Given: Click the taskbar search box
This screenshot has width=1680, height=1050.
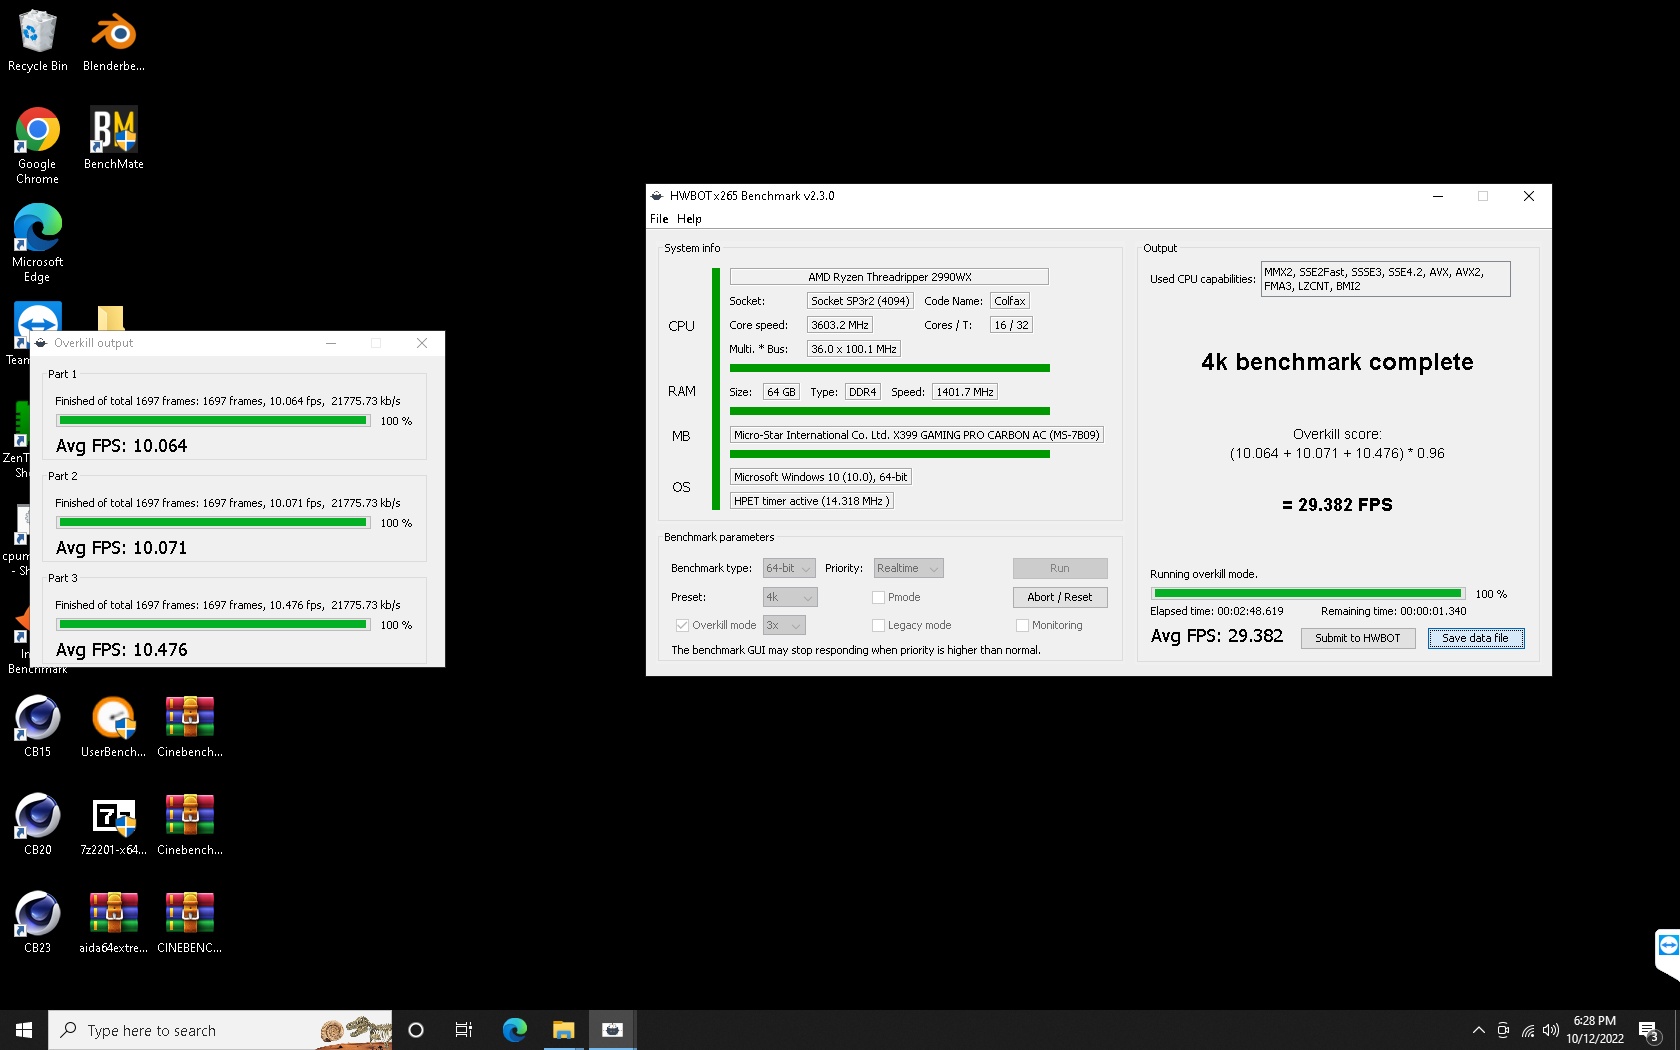Looking at the screenshot, I should [x=220, y=1030].
